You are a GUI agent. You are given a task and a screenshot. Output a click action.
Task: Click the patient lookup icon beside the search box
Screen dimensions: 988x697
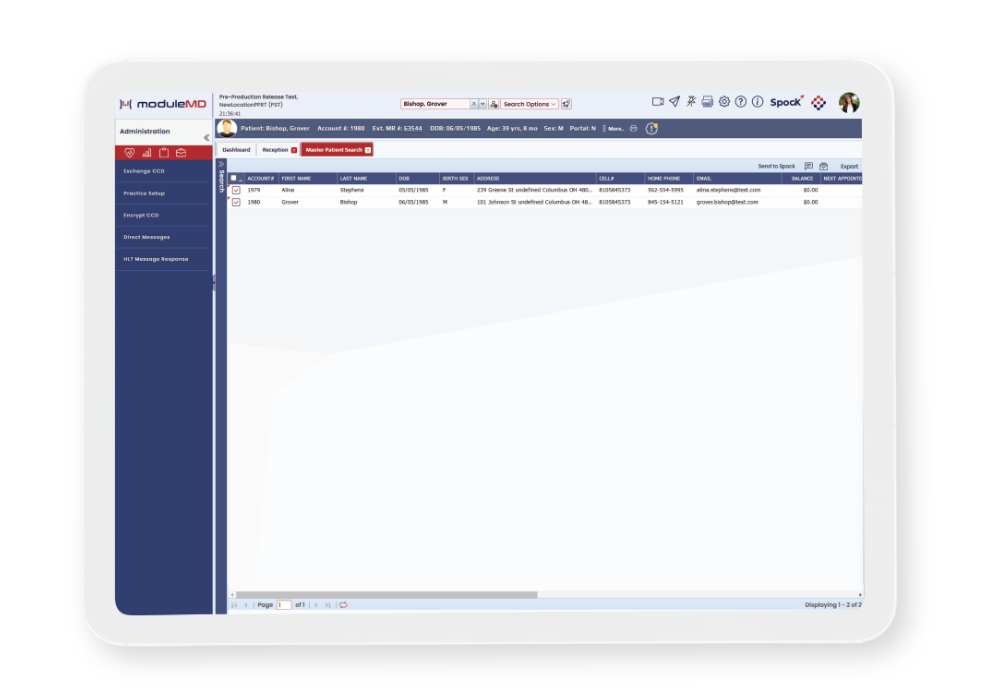[494, 103]
